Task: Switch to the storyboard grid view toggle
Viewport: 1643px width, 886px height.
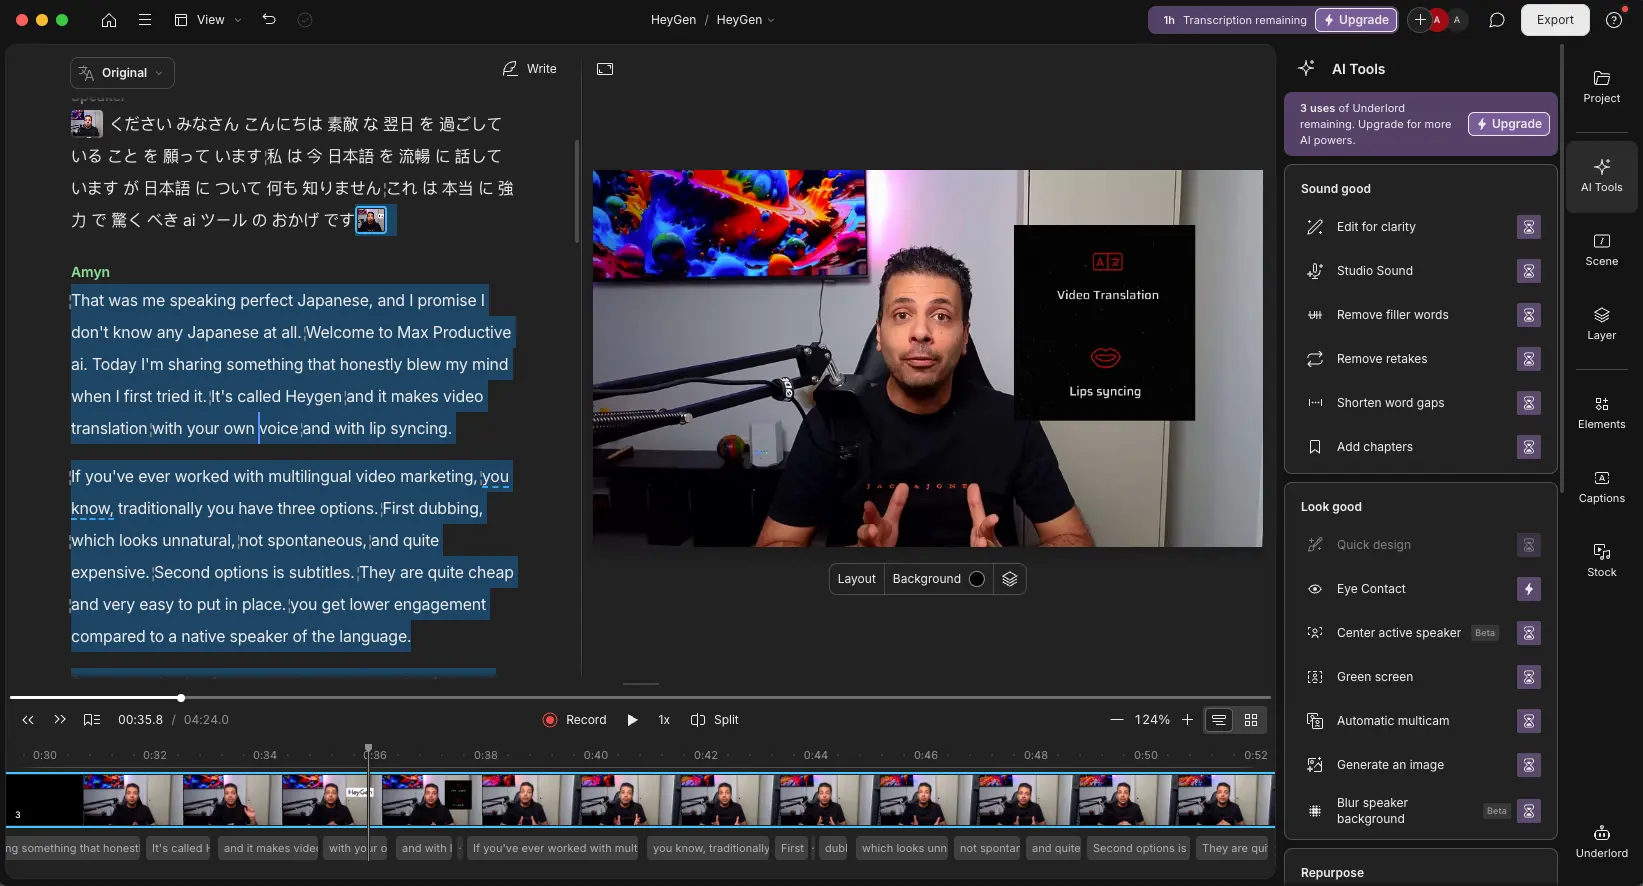Action: point(1251,720)
